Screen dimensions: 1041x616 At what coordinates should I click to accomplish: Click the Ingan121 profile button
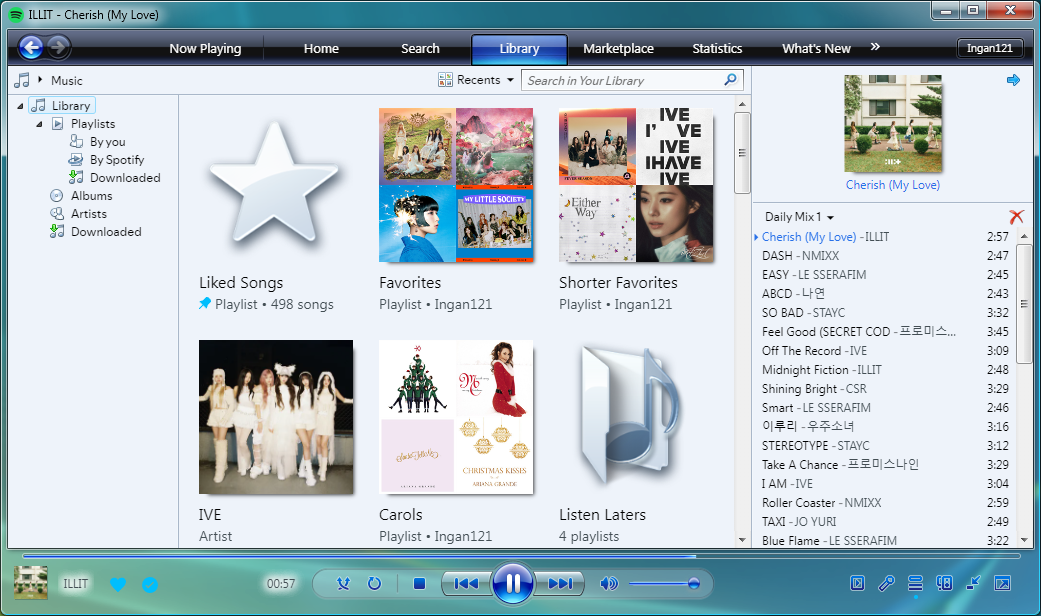[989, 48]
